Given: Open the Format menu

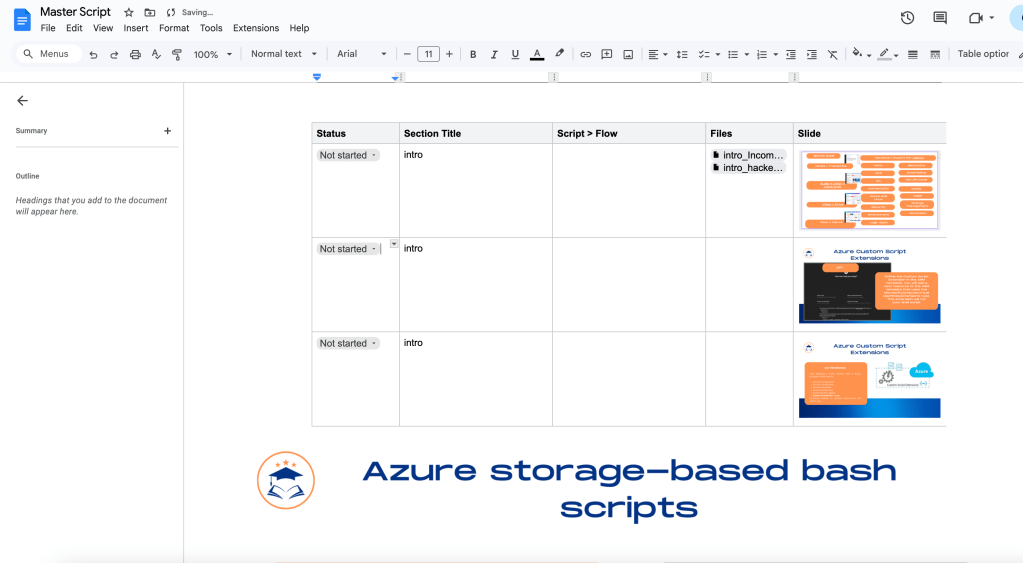Looking at the screenshot, I should pyautogui.click(x=174, y=28).
